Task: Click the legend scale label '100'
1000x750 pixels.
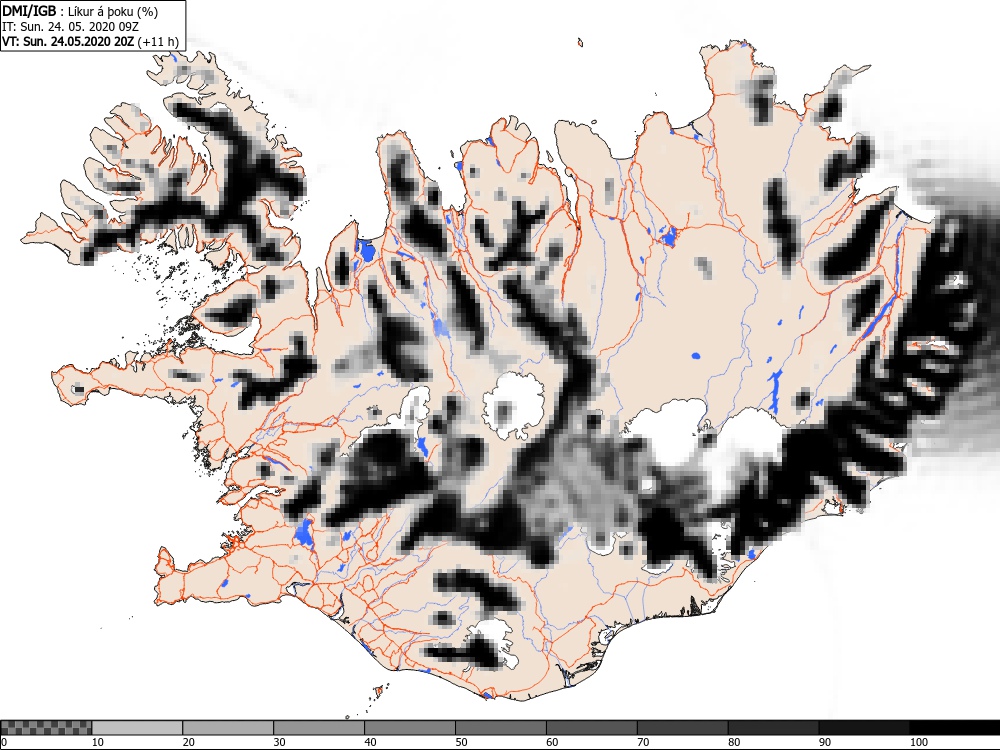Action: tap(918, 742)
